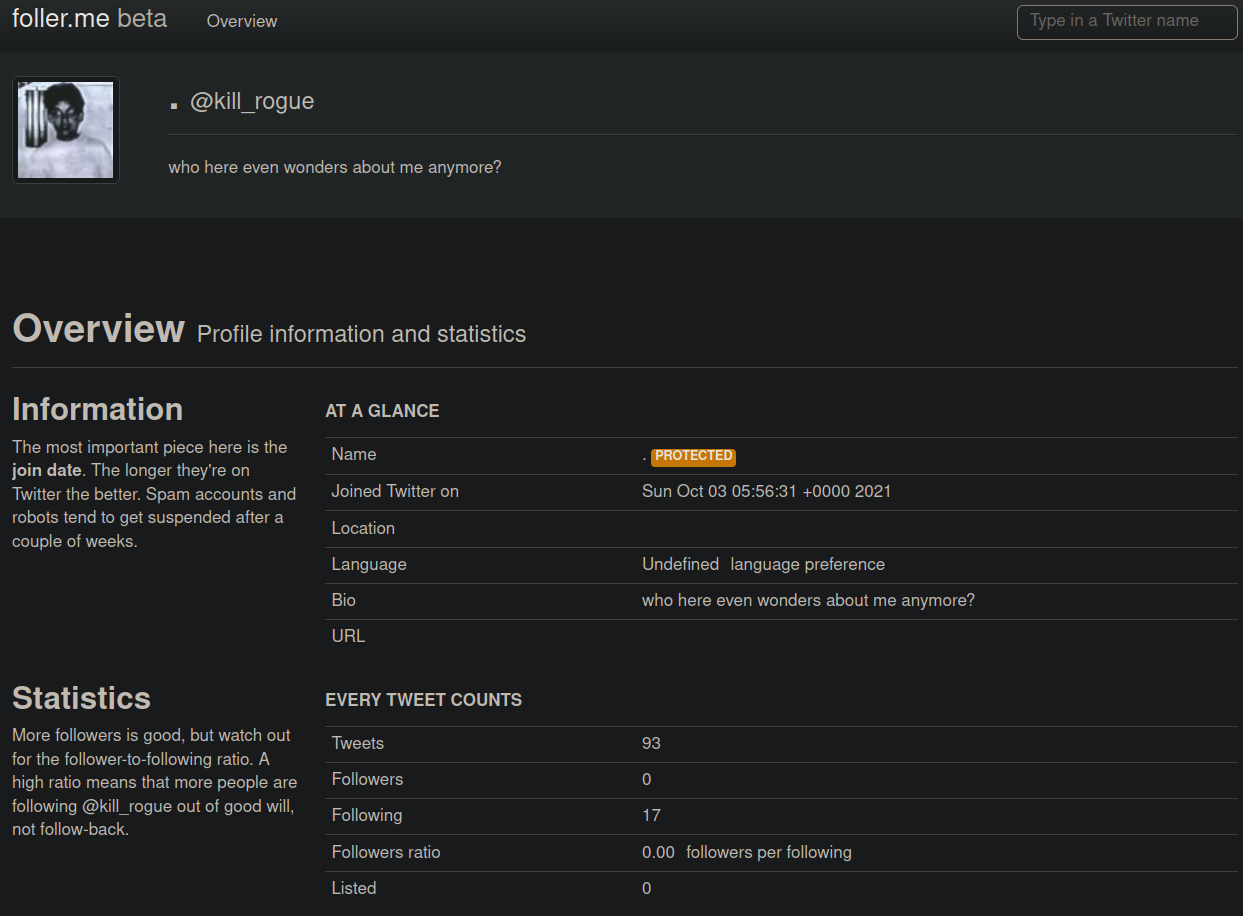Select the tweet count 93
Screen dimensions: 1243x916
(x=651, y=743)
